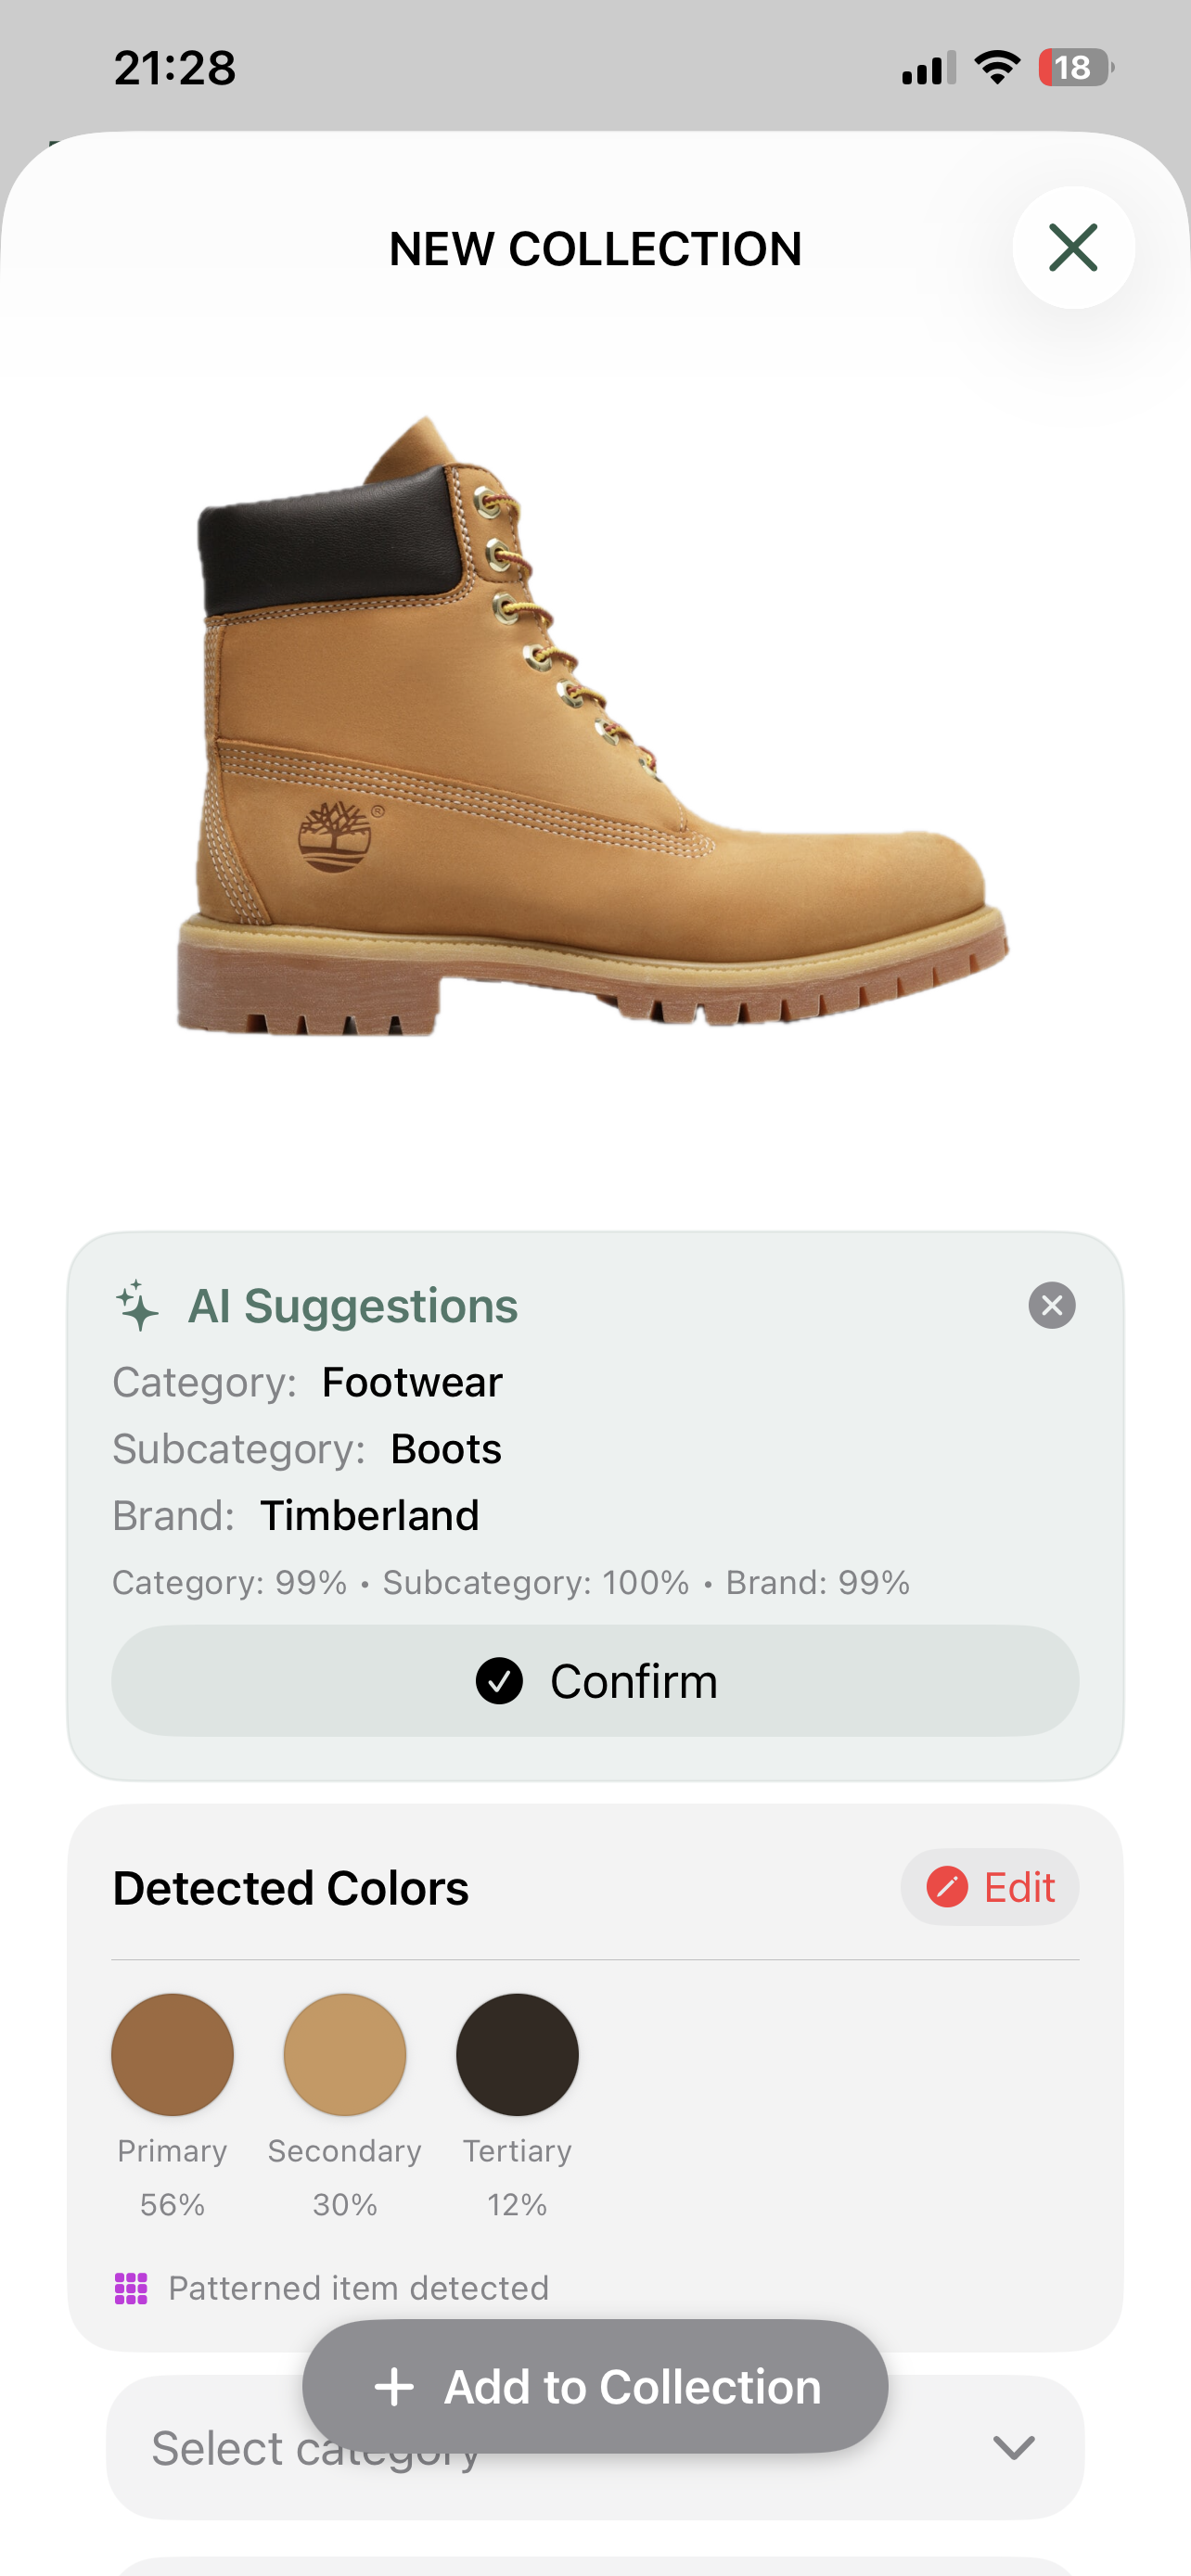Click the purple patterned item grid icon
Screen dimensions: 1191x2576
coord(131,2289)
